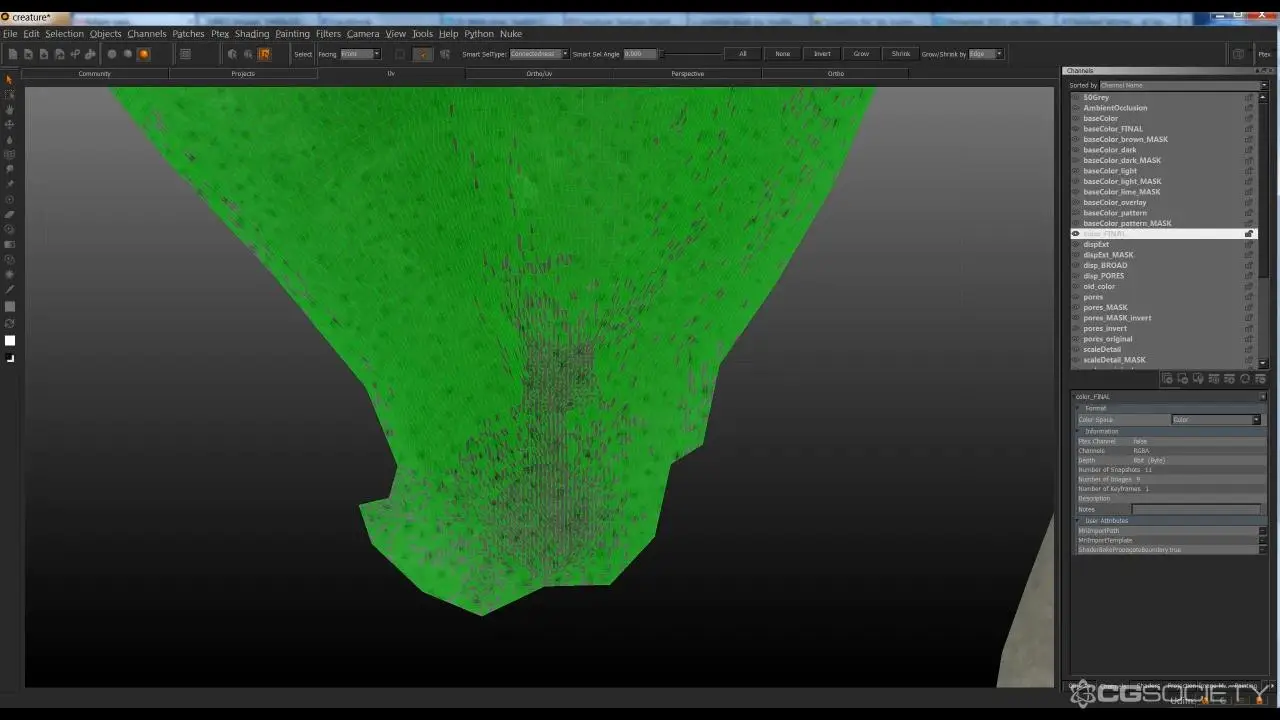Toggle visibility eye of color_FINAL channel
Image resolution: width=1280 pixels, height=720 pixels.
pyautogui.click(x=1076, y=234)
